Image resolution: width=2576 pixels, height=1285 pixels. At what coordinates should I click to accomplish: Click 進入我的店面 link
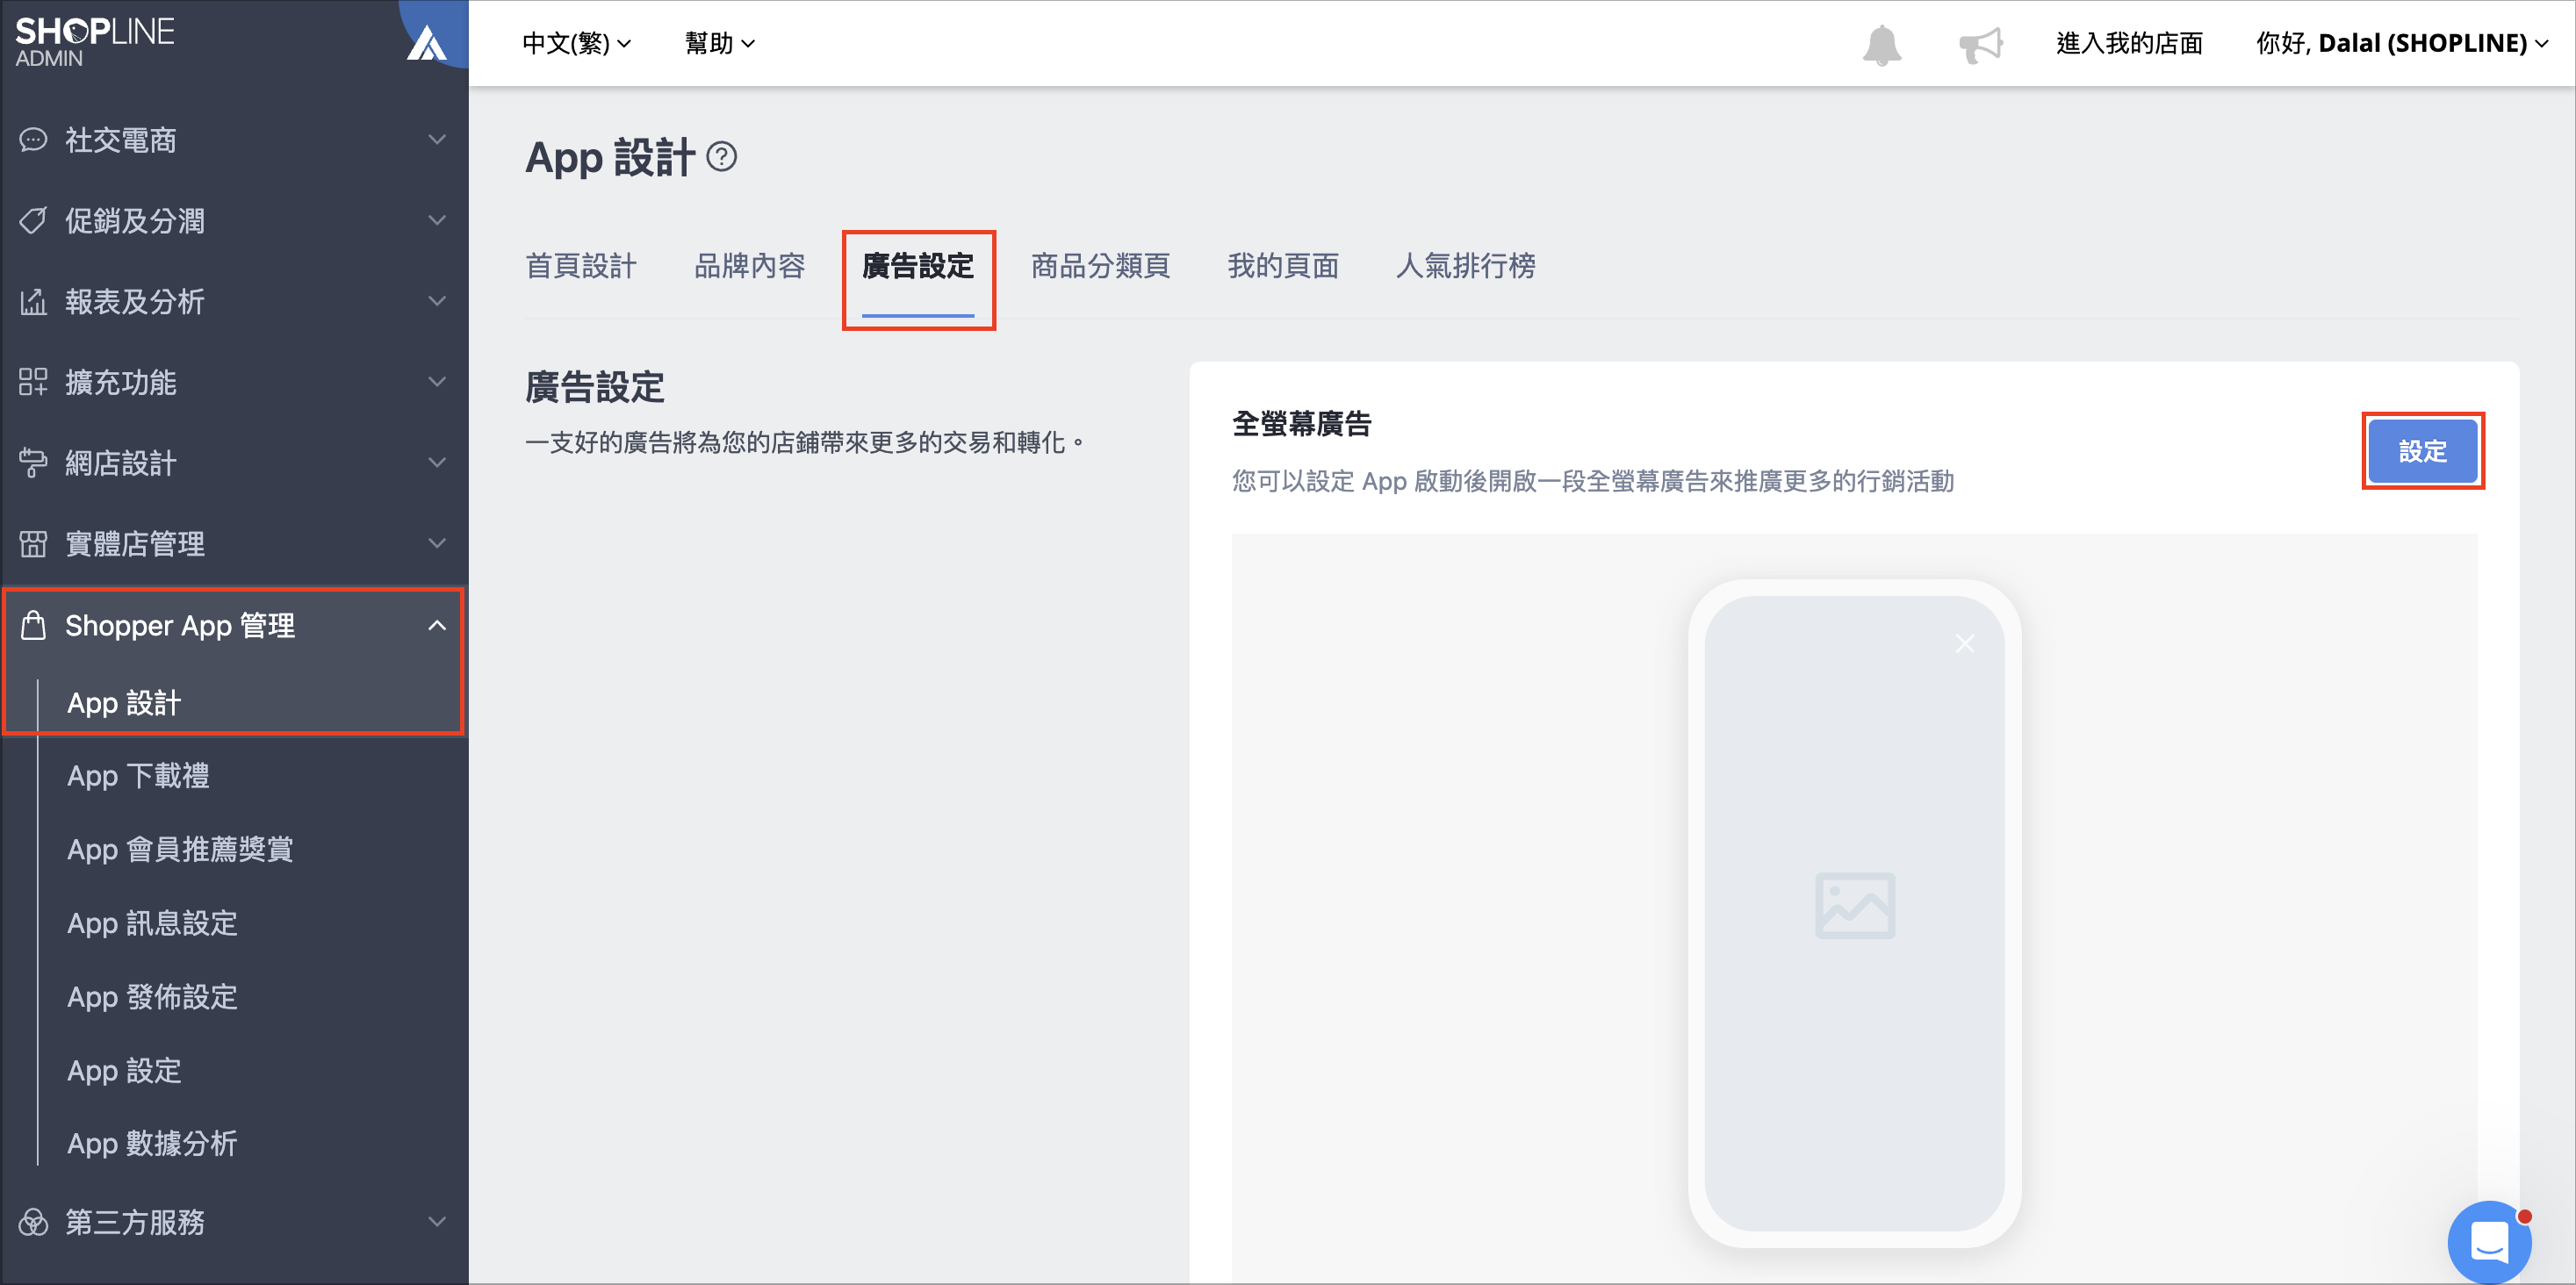(2130, 44)
